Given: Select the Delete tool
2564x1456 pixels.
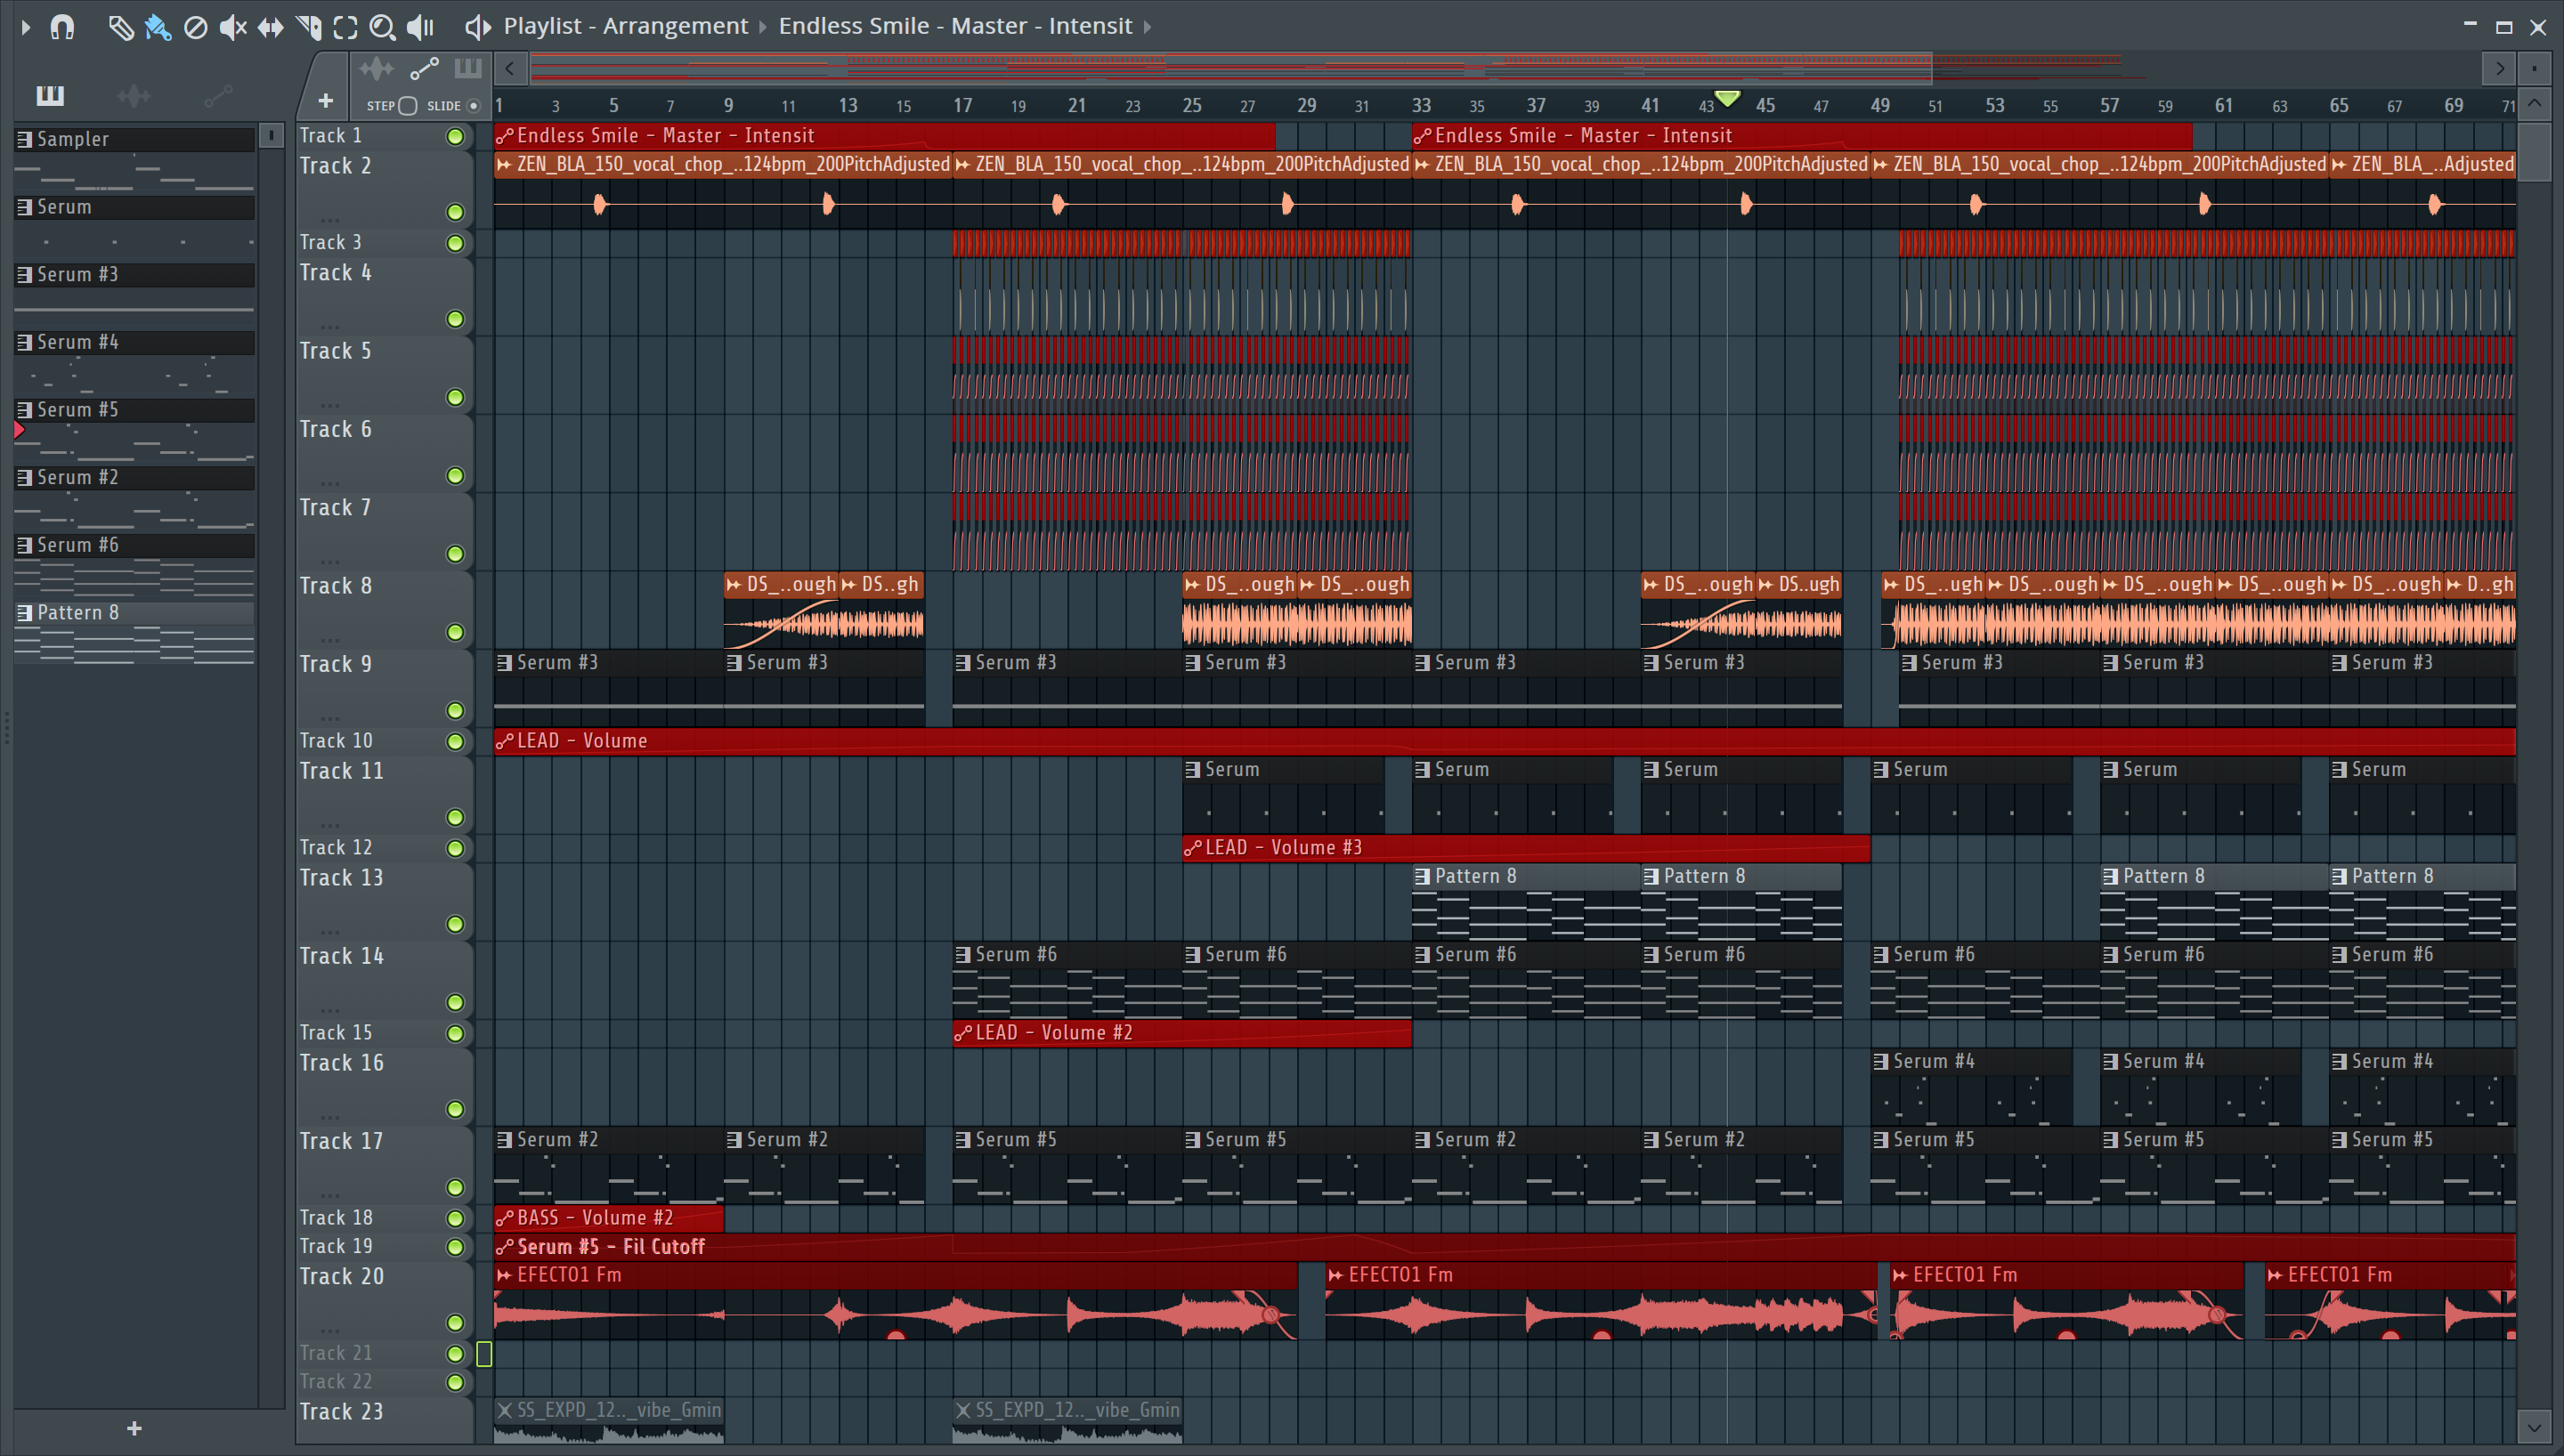Looking at the screenshot, I should [196, 27].
